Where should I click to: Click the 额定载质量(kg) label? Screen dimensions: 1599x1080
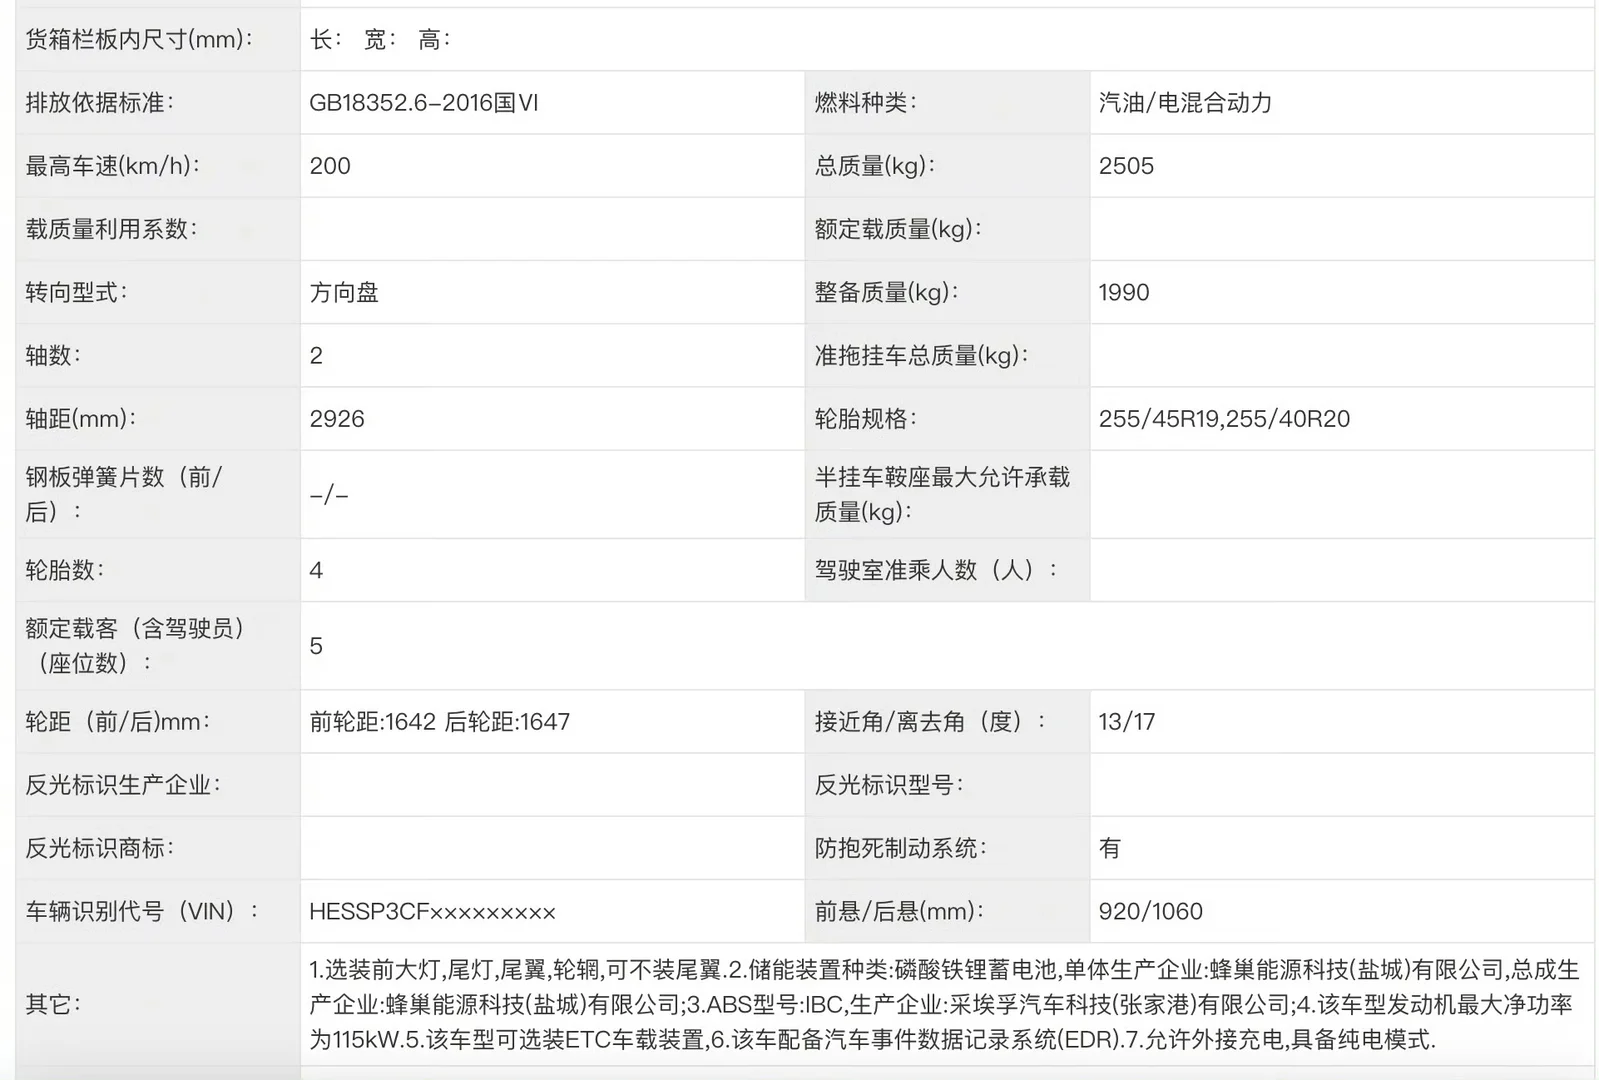tap(898, 229)
